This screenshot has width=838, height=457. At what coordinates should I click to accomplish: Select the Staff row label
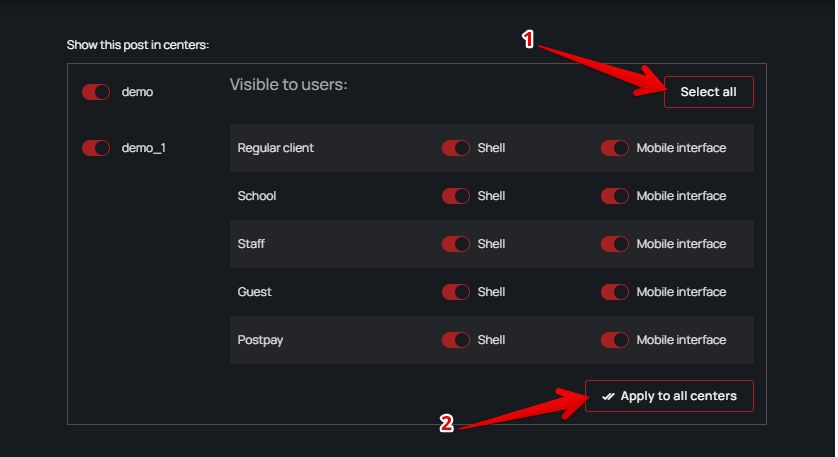[x=251, y=244]
